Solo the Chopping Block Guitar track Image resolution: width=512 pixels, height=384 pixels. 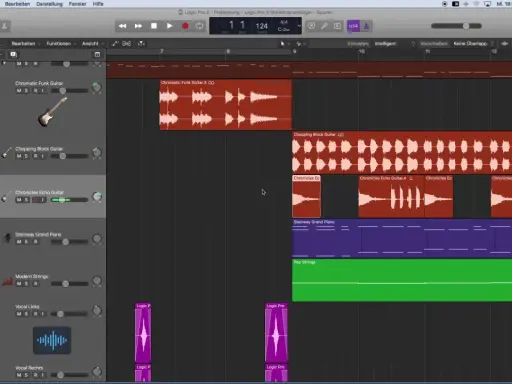pyautogui.click(x=26, y=156)
